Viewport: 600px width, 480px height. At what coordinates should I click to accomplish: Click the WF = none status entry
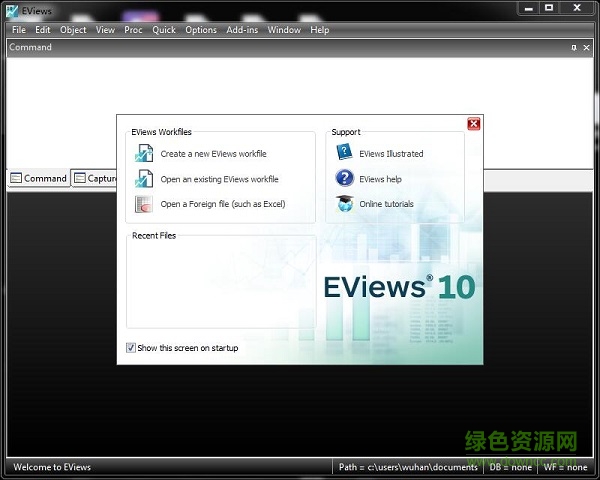565,467
